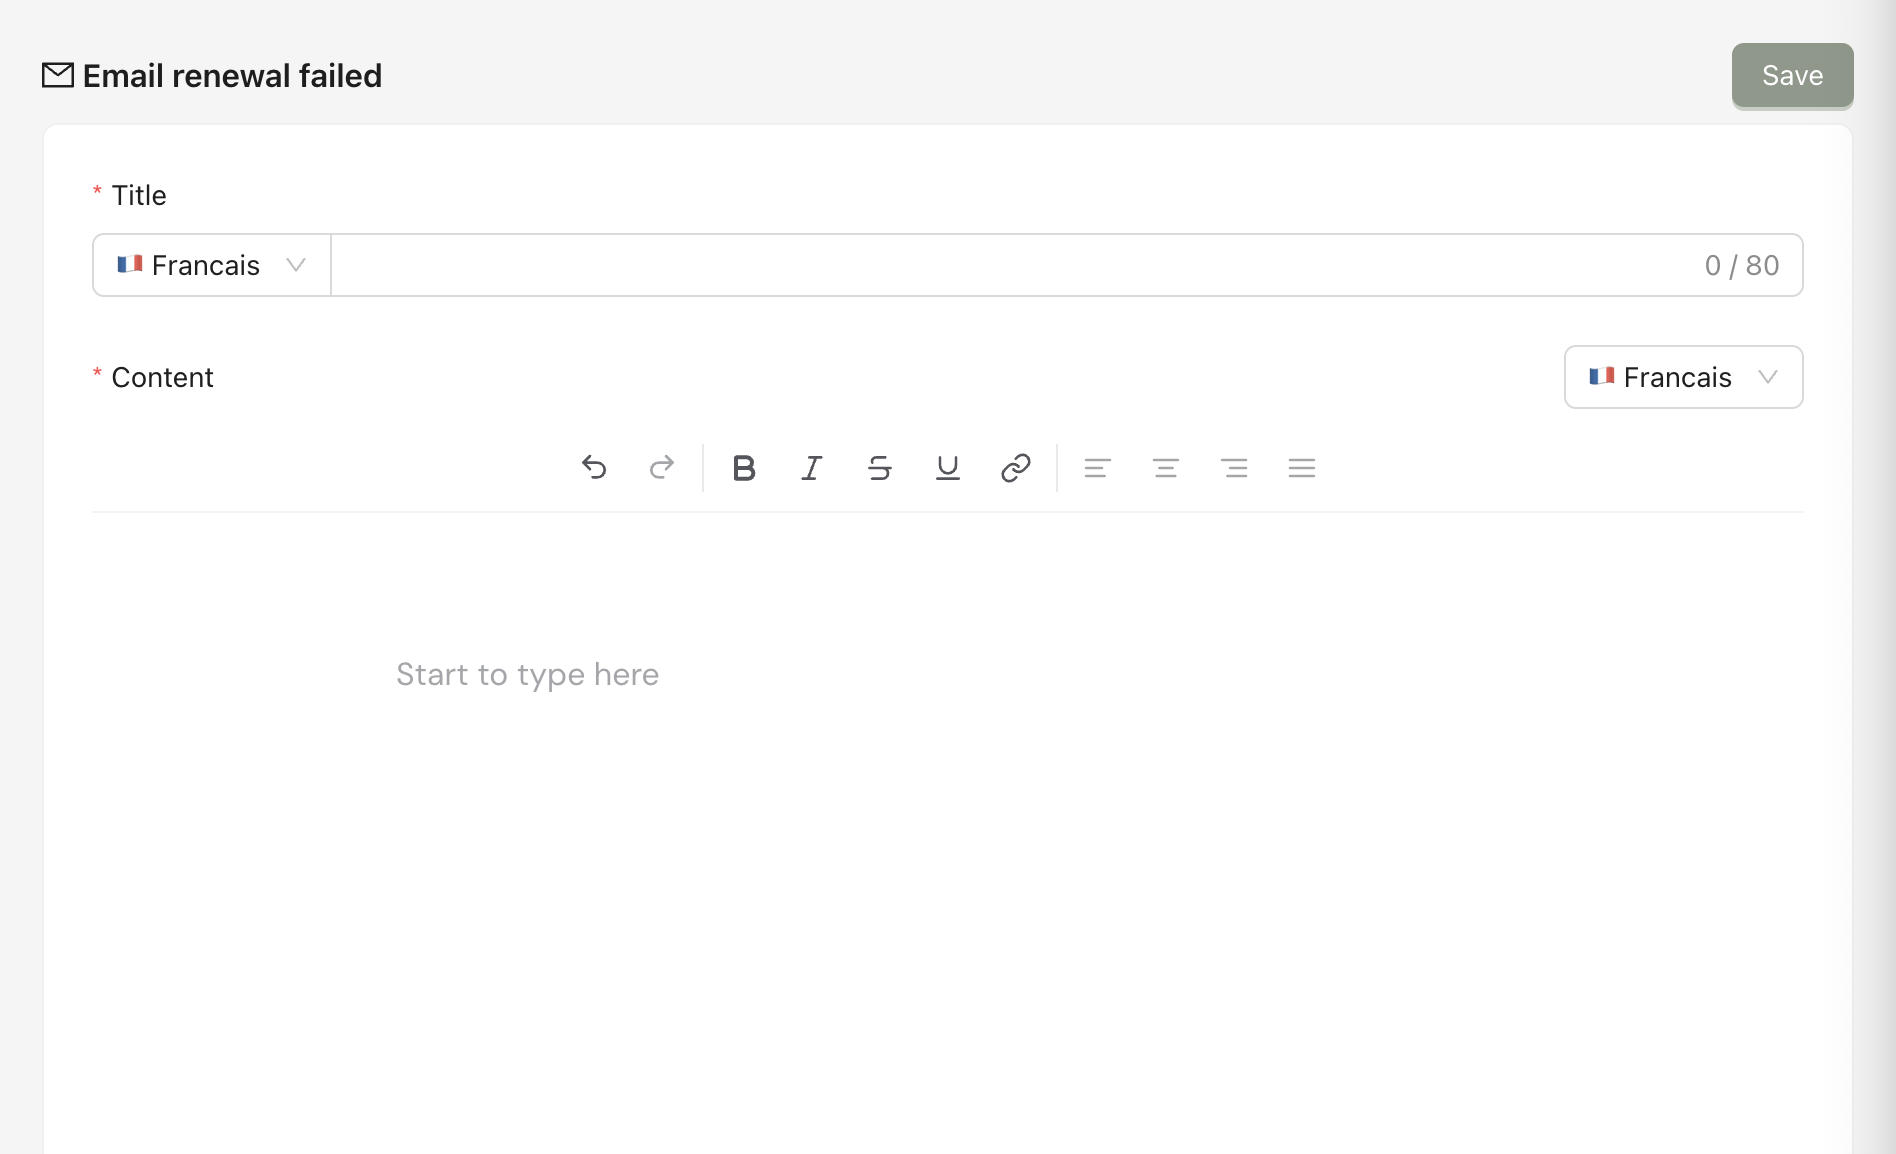Click the Undo icon in editor toolbar
The width and height of the screenshot is (1896, 1154).
point(594,467)
